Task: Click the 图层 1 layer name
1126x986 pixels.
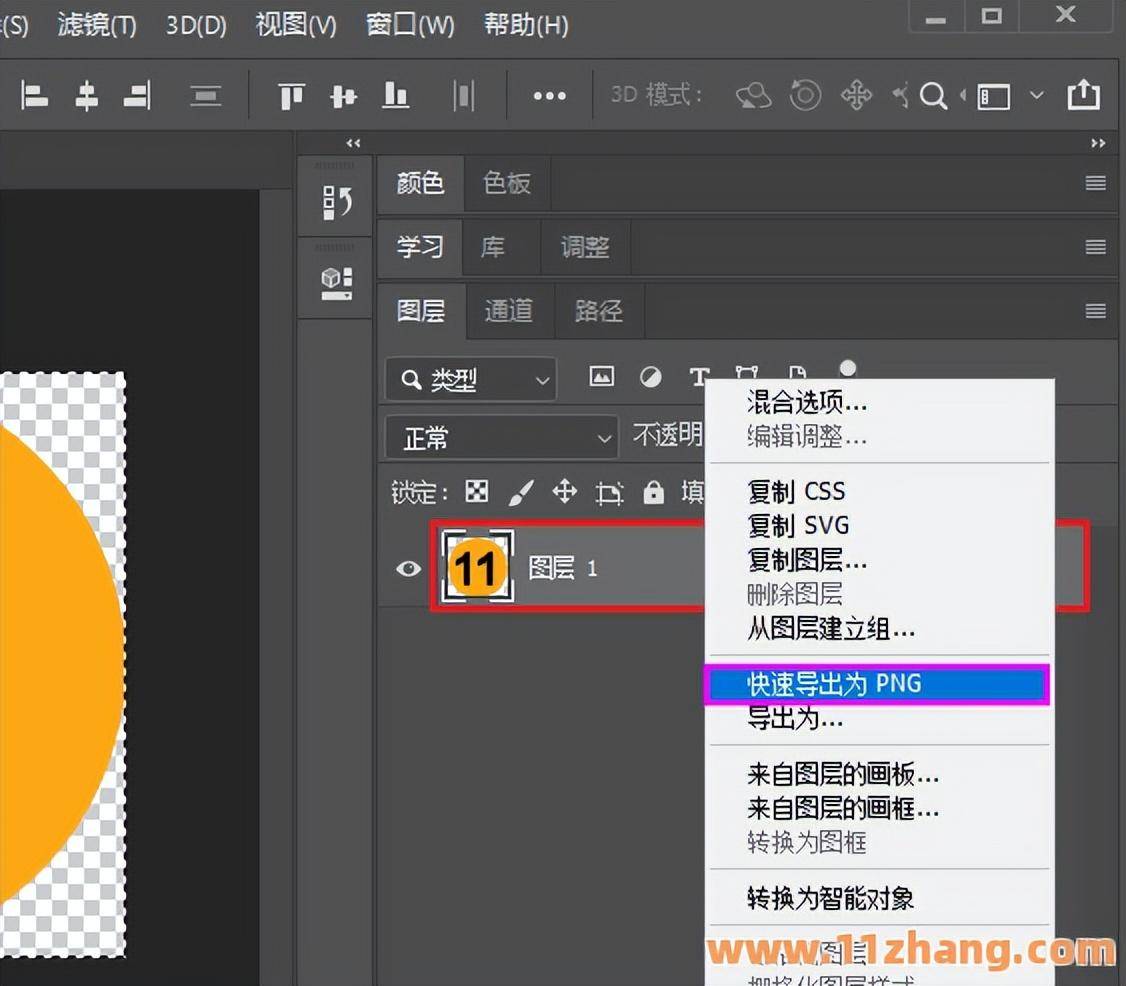Action: coord(562,569)
